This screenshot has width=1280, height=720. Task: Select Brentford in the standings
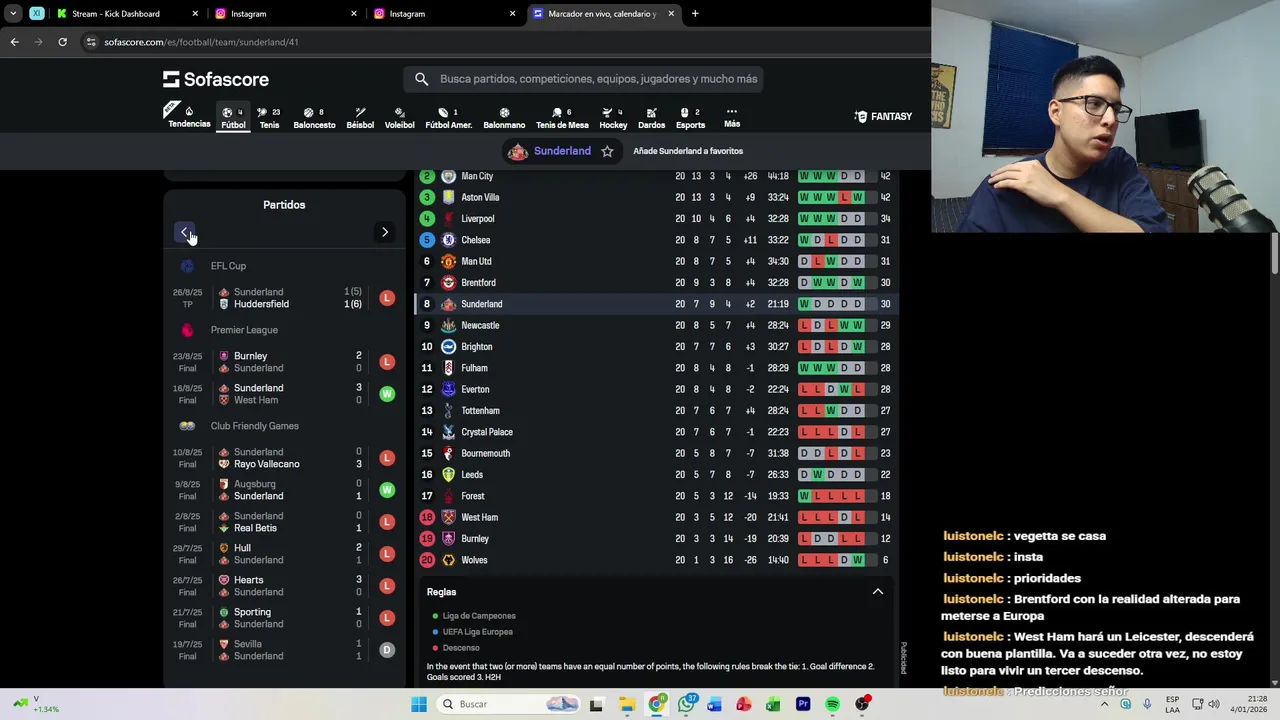[656, 283]
